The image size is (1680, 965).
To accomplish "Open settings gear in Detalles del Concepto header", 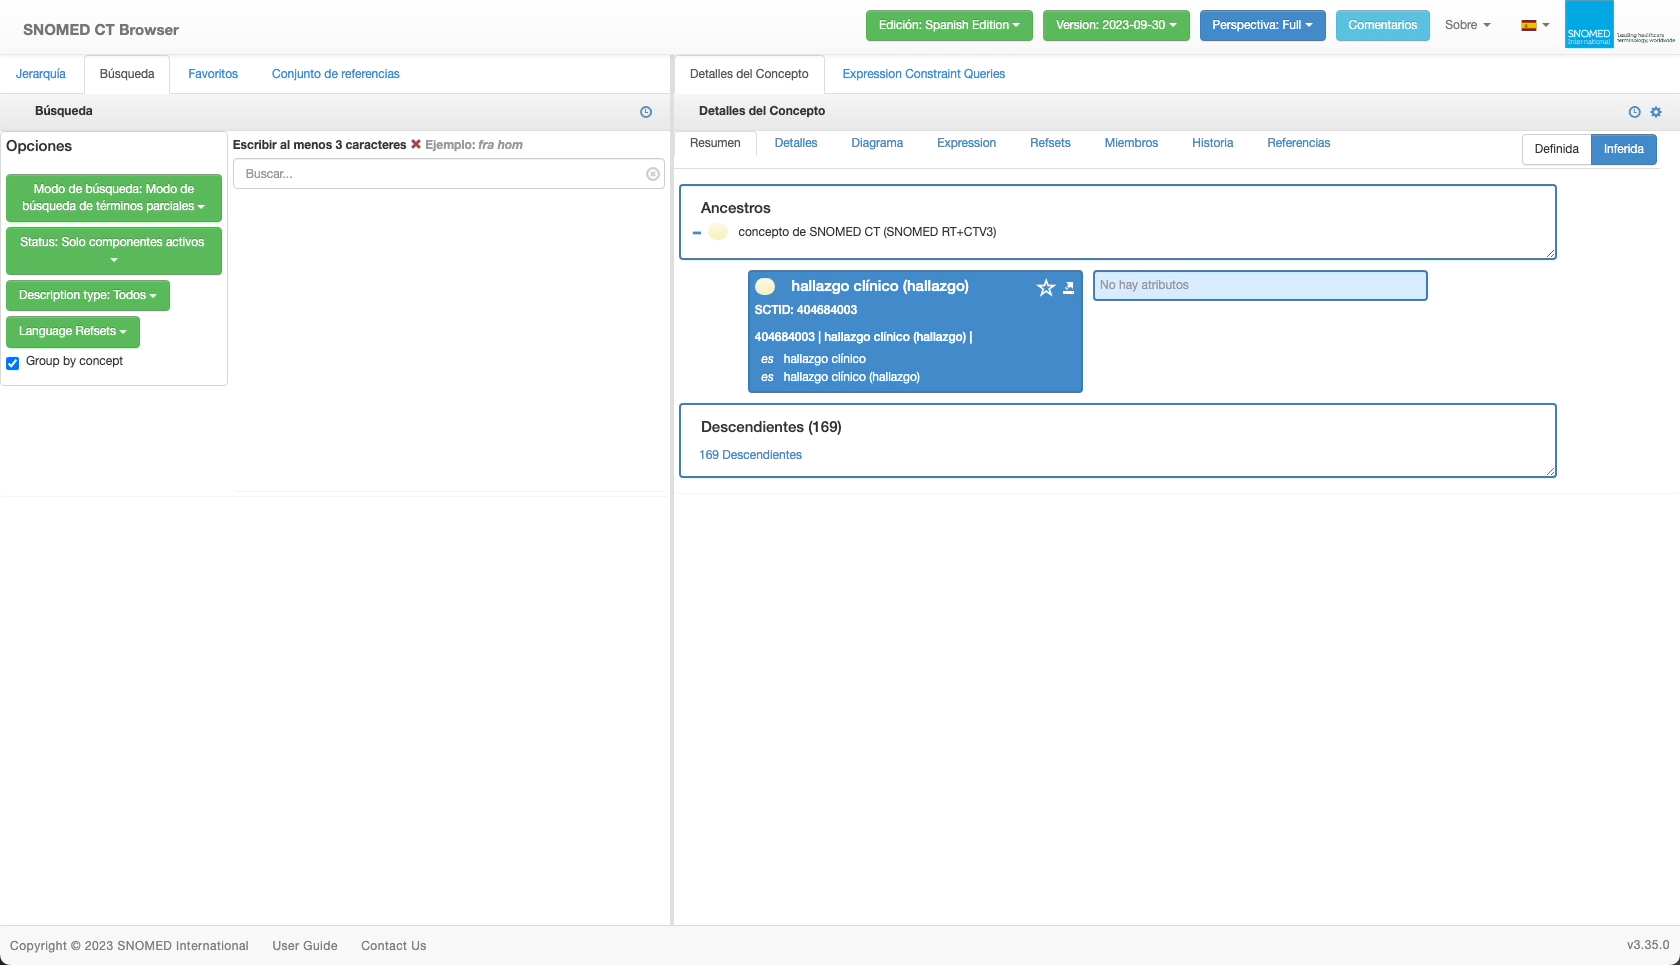I will pos(1656,112).
